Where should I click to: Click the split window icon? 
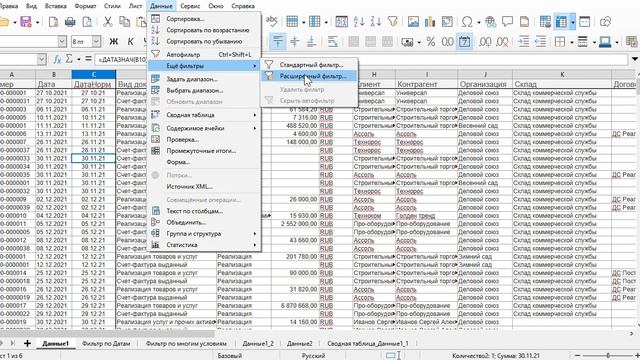point(584,21)
